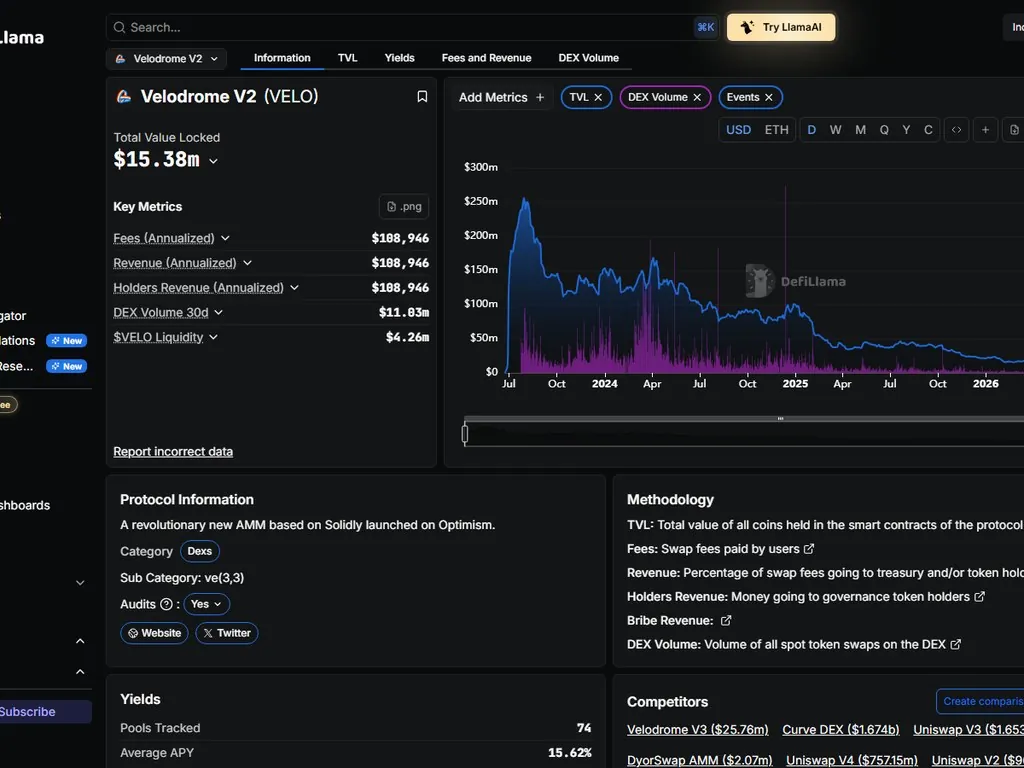Open the Audits Yes dropdown
The height and width of the screenshot is (768, 1024).
(x=206, y=604)
